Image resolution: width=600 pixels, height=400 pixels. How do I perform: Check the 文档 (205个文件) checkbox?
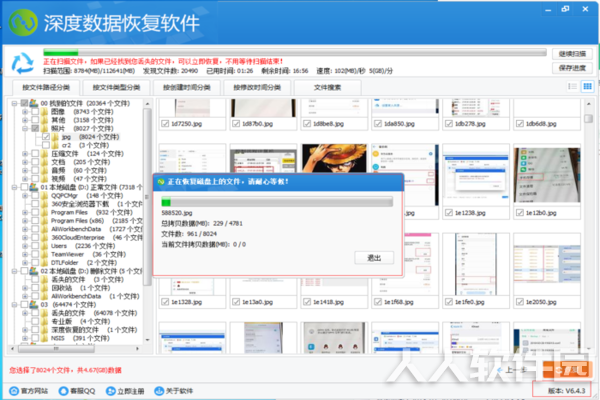[x=35, y=162]
